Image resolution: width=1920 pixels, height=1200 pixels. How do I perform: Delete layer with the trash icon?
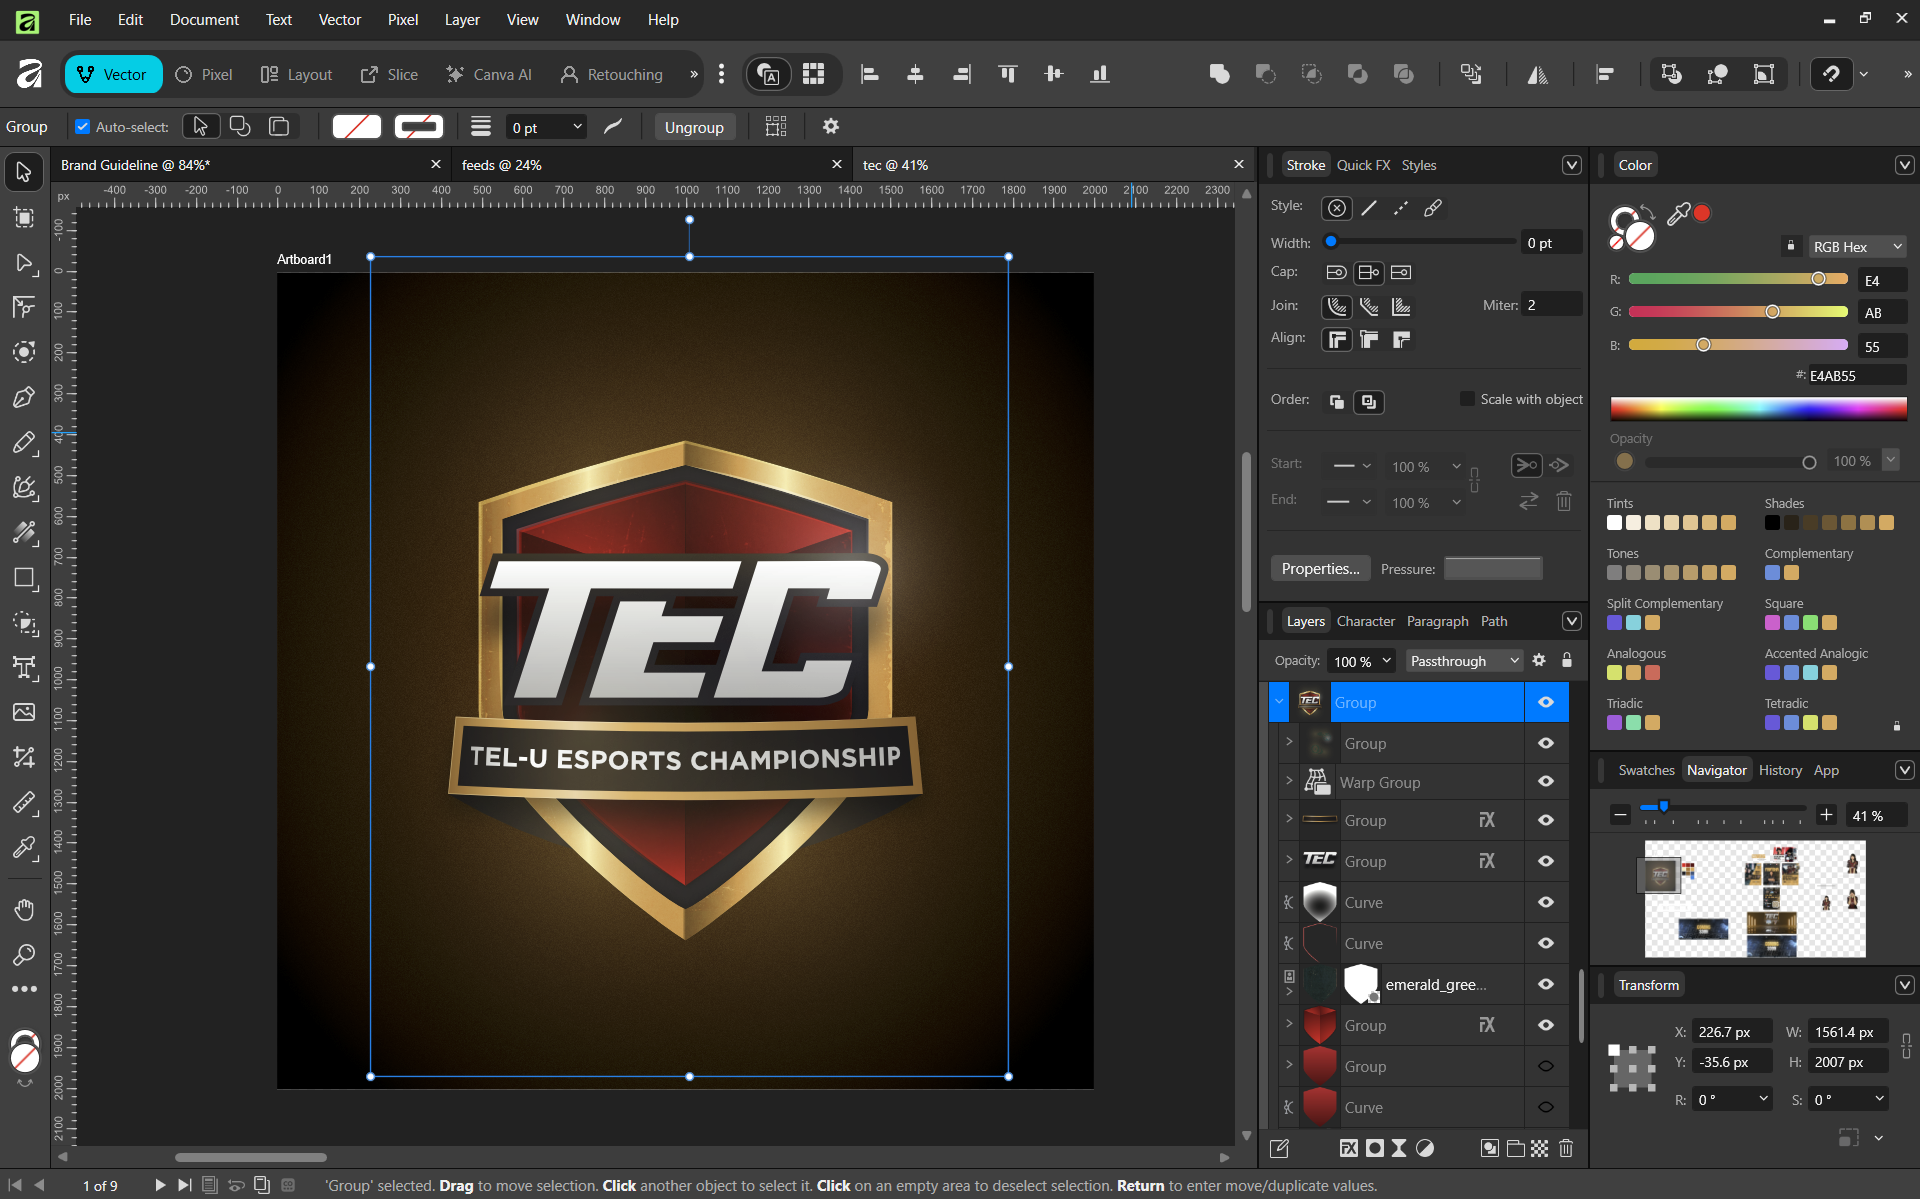point(1566,1148)
